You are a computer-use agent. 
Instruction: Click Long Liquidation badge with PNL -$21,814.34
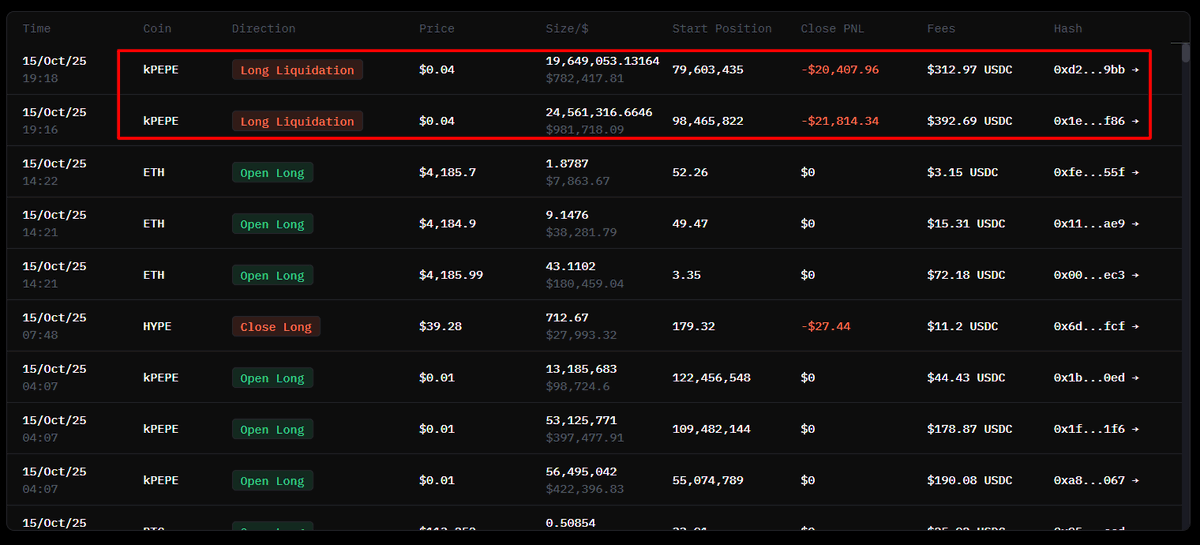point(297,121)
